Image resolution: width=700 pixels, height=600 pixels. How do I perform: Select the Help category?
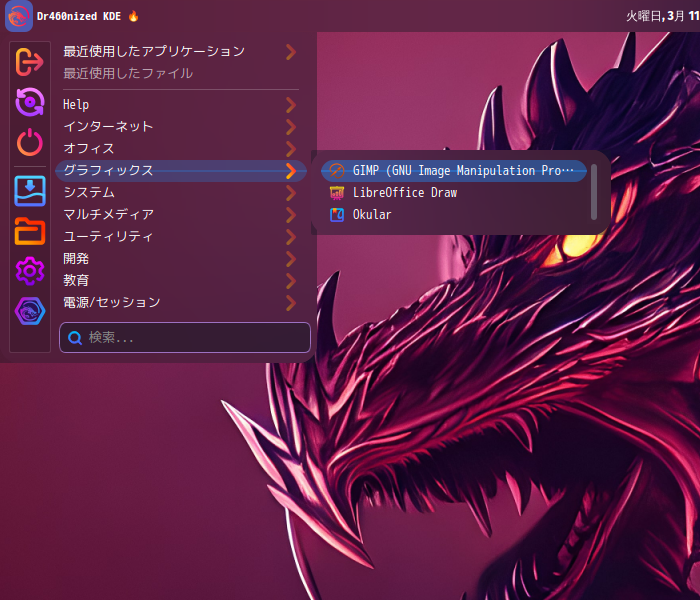pyautogui.click(x=180, y=105)
